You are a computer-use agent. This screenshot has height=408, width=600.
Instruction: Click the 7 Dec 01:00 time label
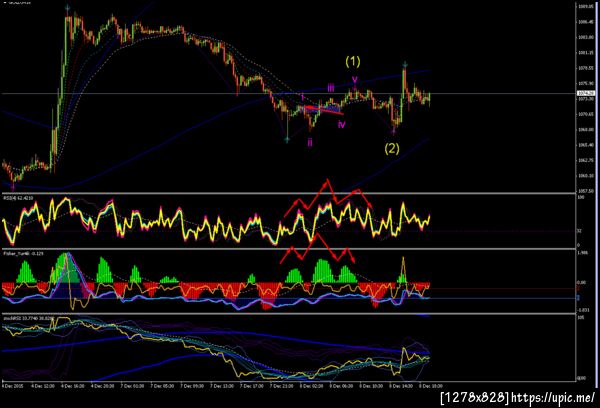click(132, 386)
